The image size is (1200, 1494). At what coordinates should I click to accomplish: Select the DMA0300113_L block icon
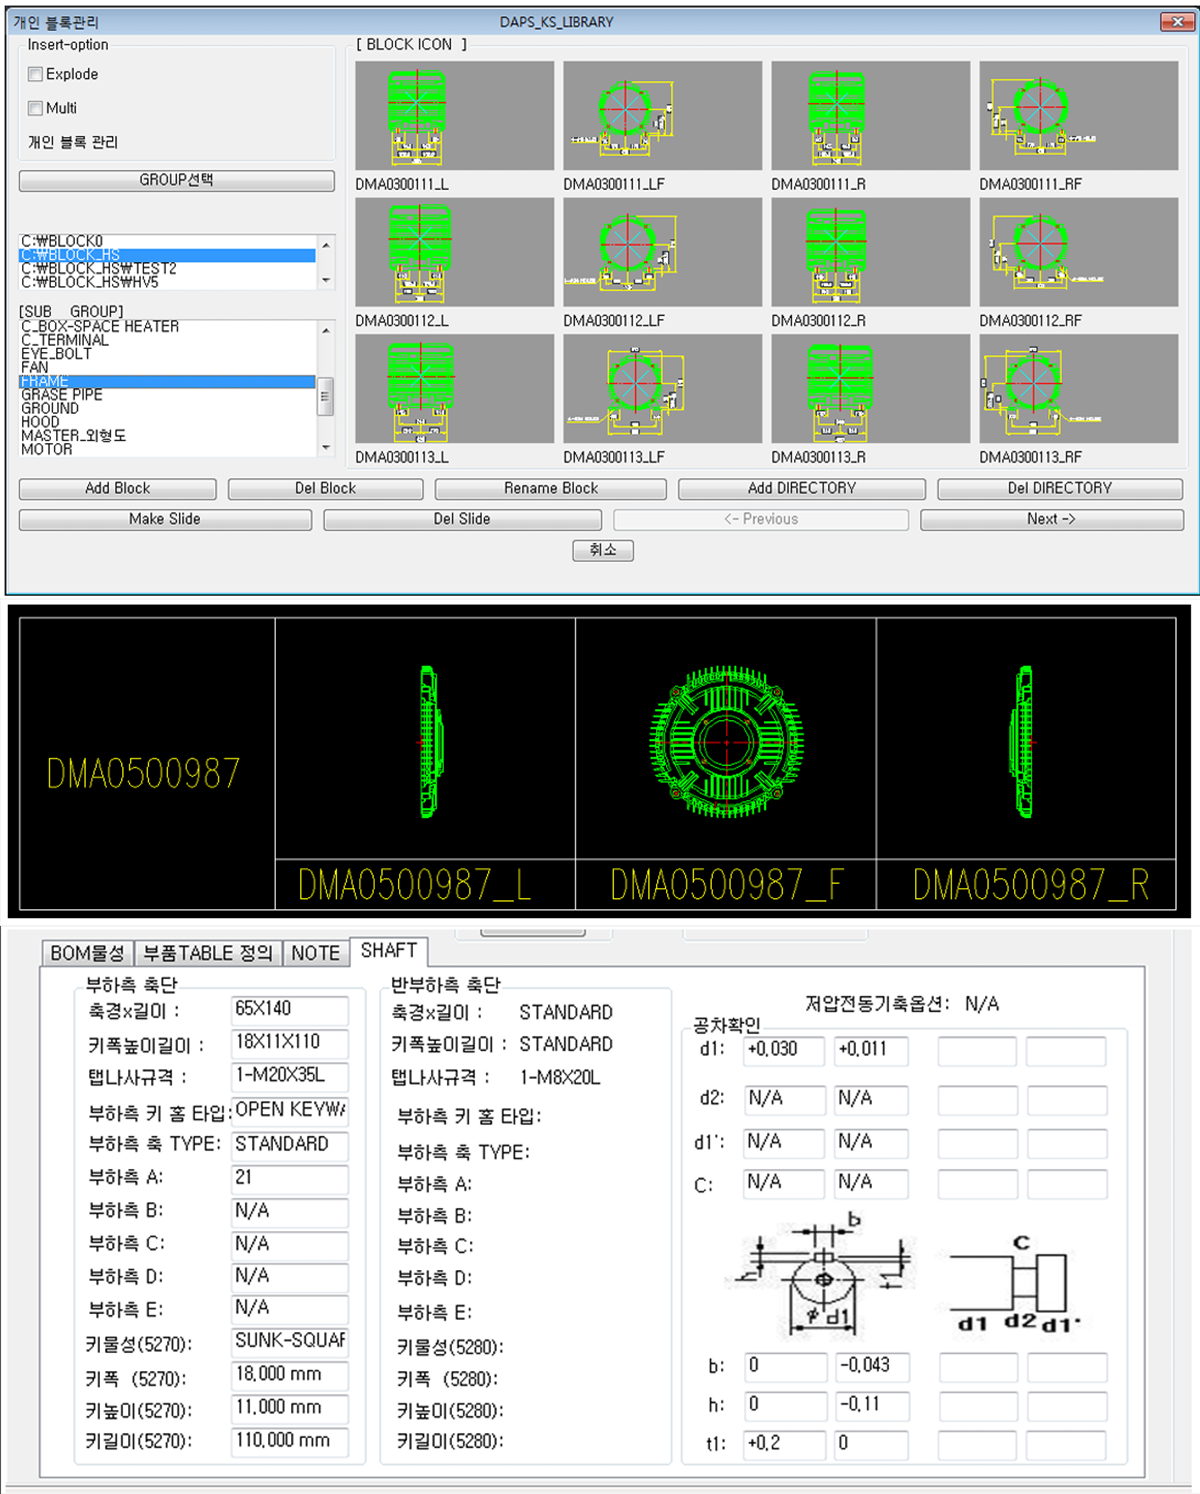454,389
